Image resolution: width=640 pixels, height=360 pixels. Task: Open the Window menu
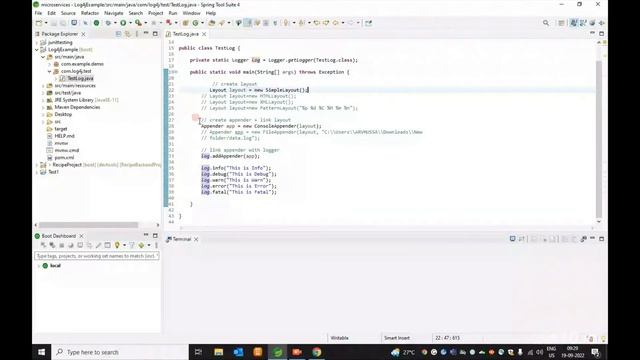tap(191, 13)
